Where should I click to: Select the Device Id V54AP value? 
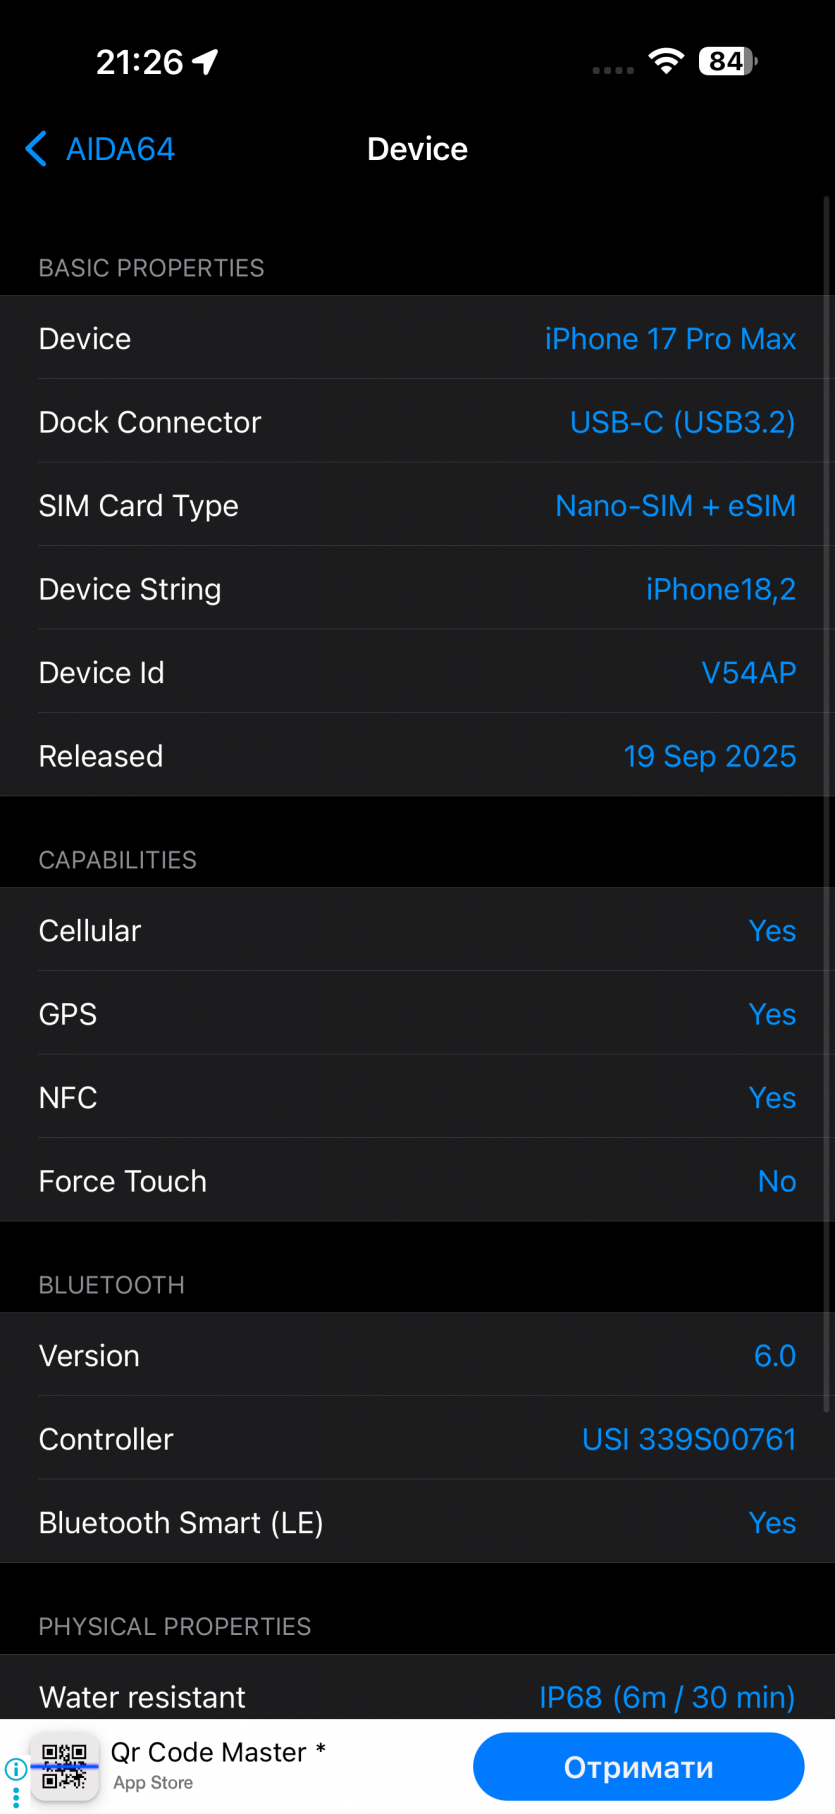coord(748,672)
